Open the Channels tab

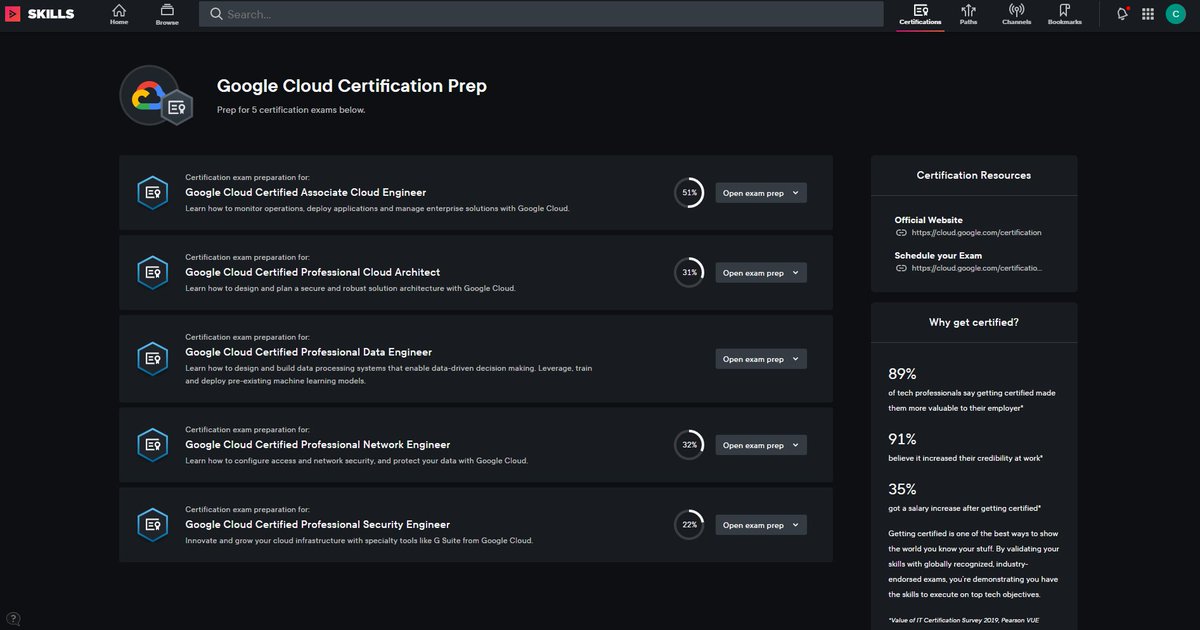[x=1016, y=15]
